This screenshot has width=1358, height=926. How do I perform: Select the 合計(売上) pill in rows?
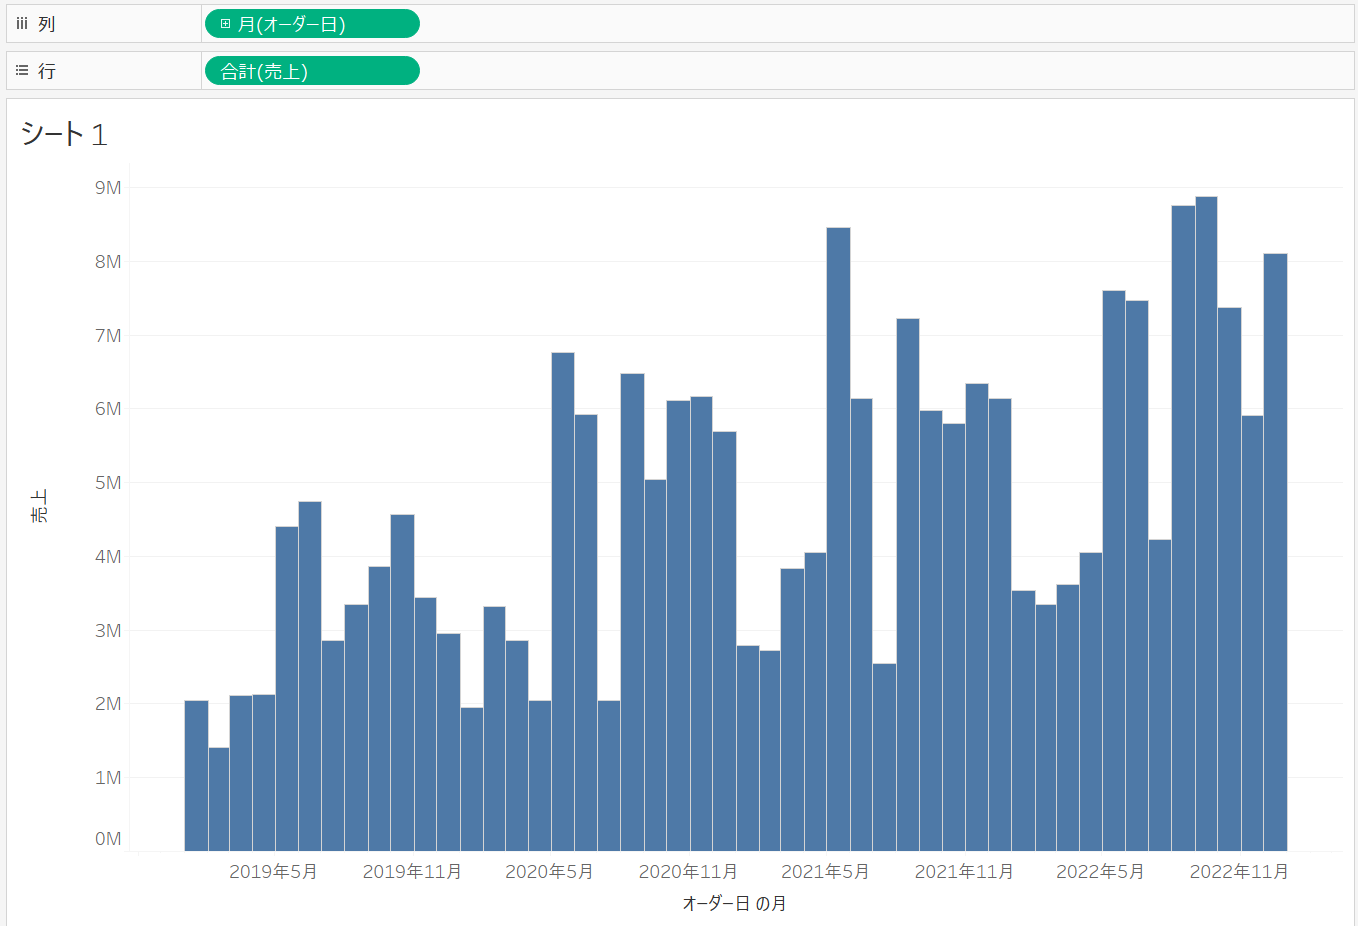point(312,71)
